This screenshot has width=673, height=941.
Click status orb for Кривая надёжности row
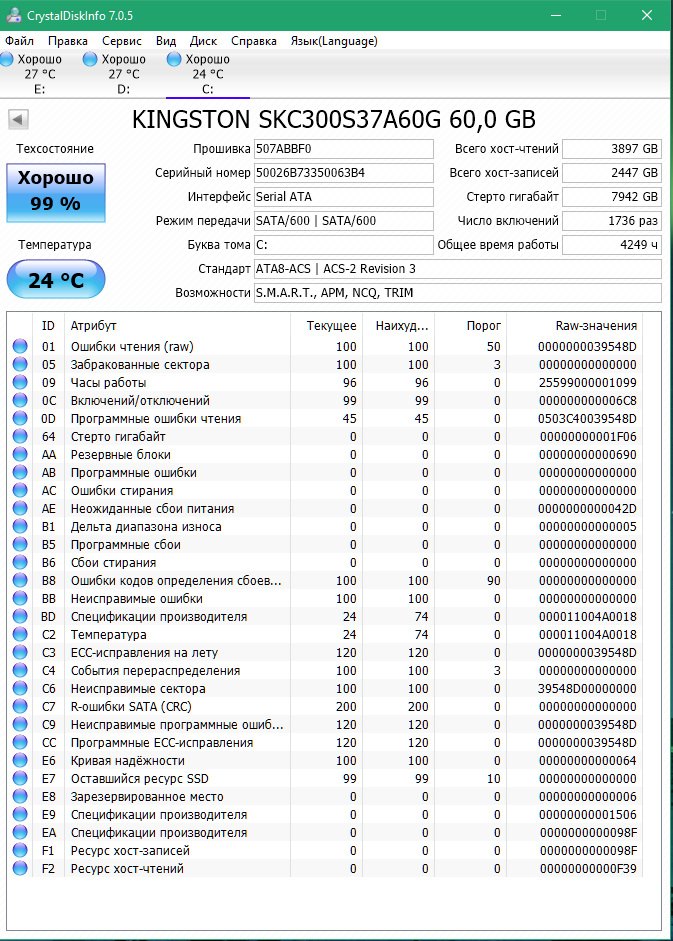coord(20,760)
